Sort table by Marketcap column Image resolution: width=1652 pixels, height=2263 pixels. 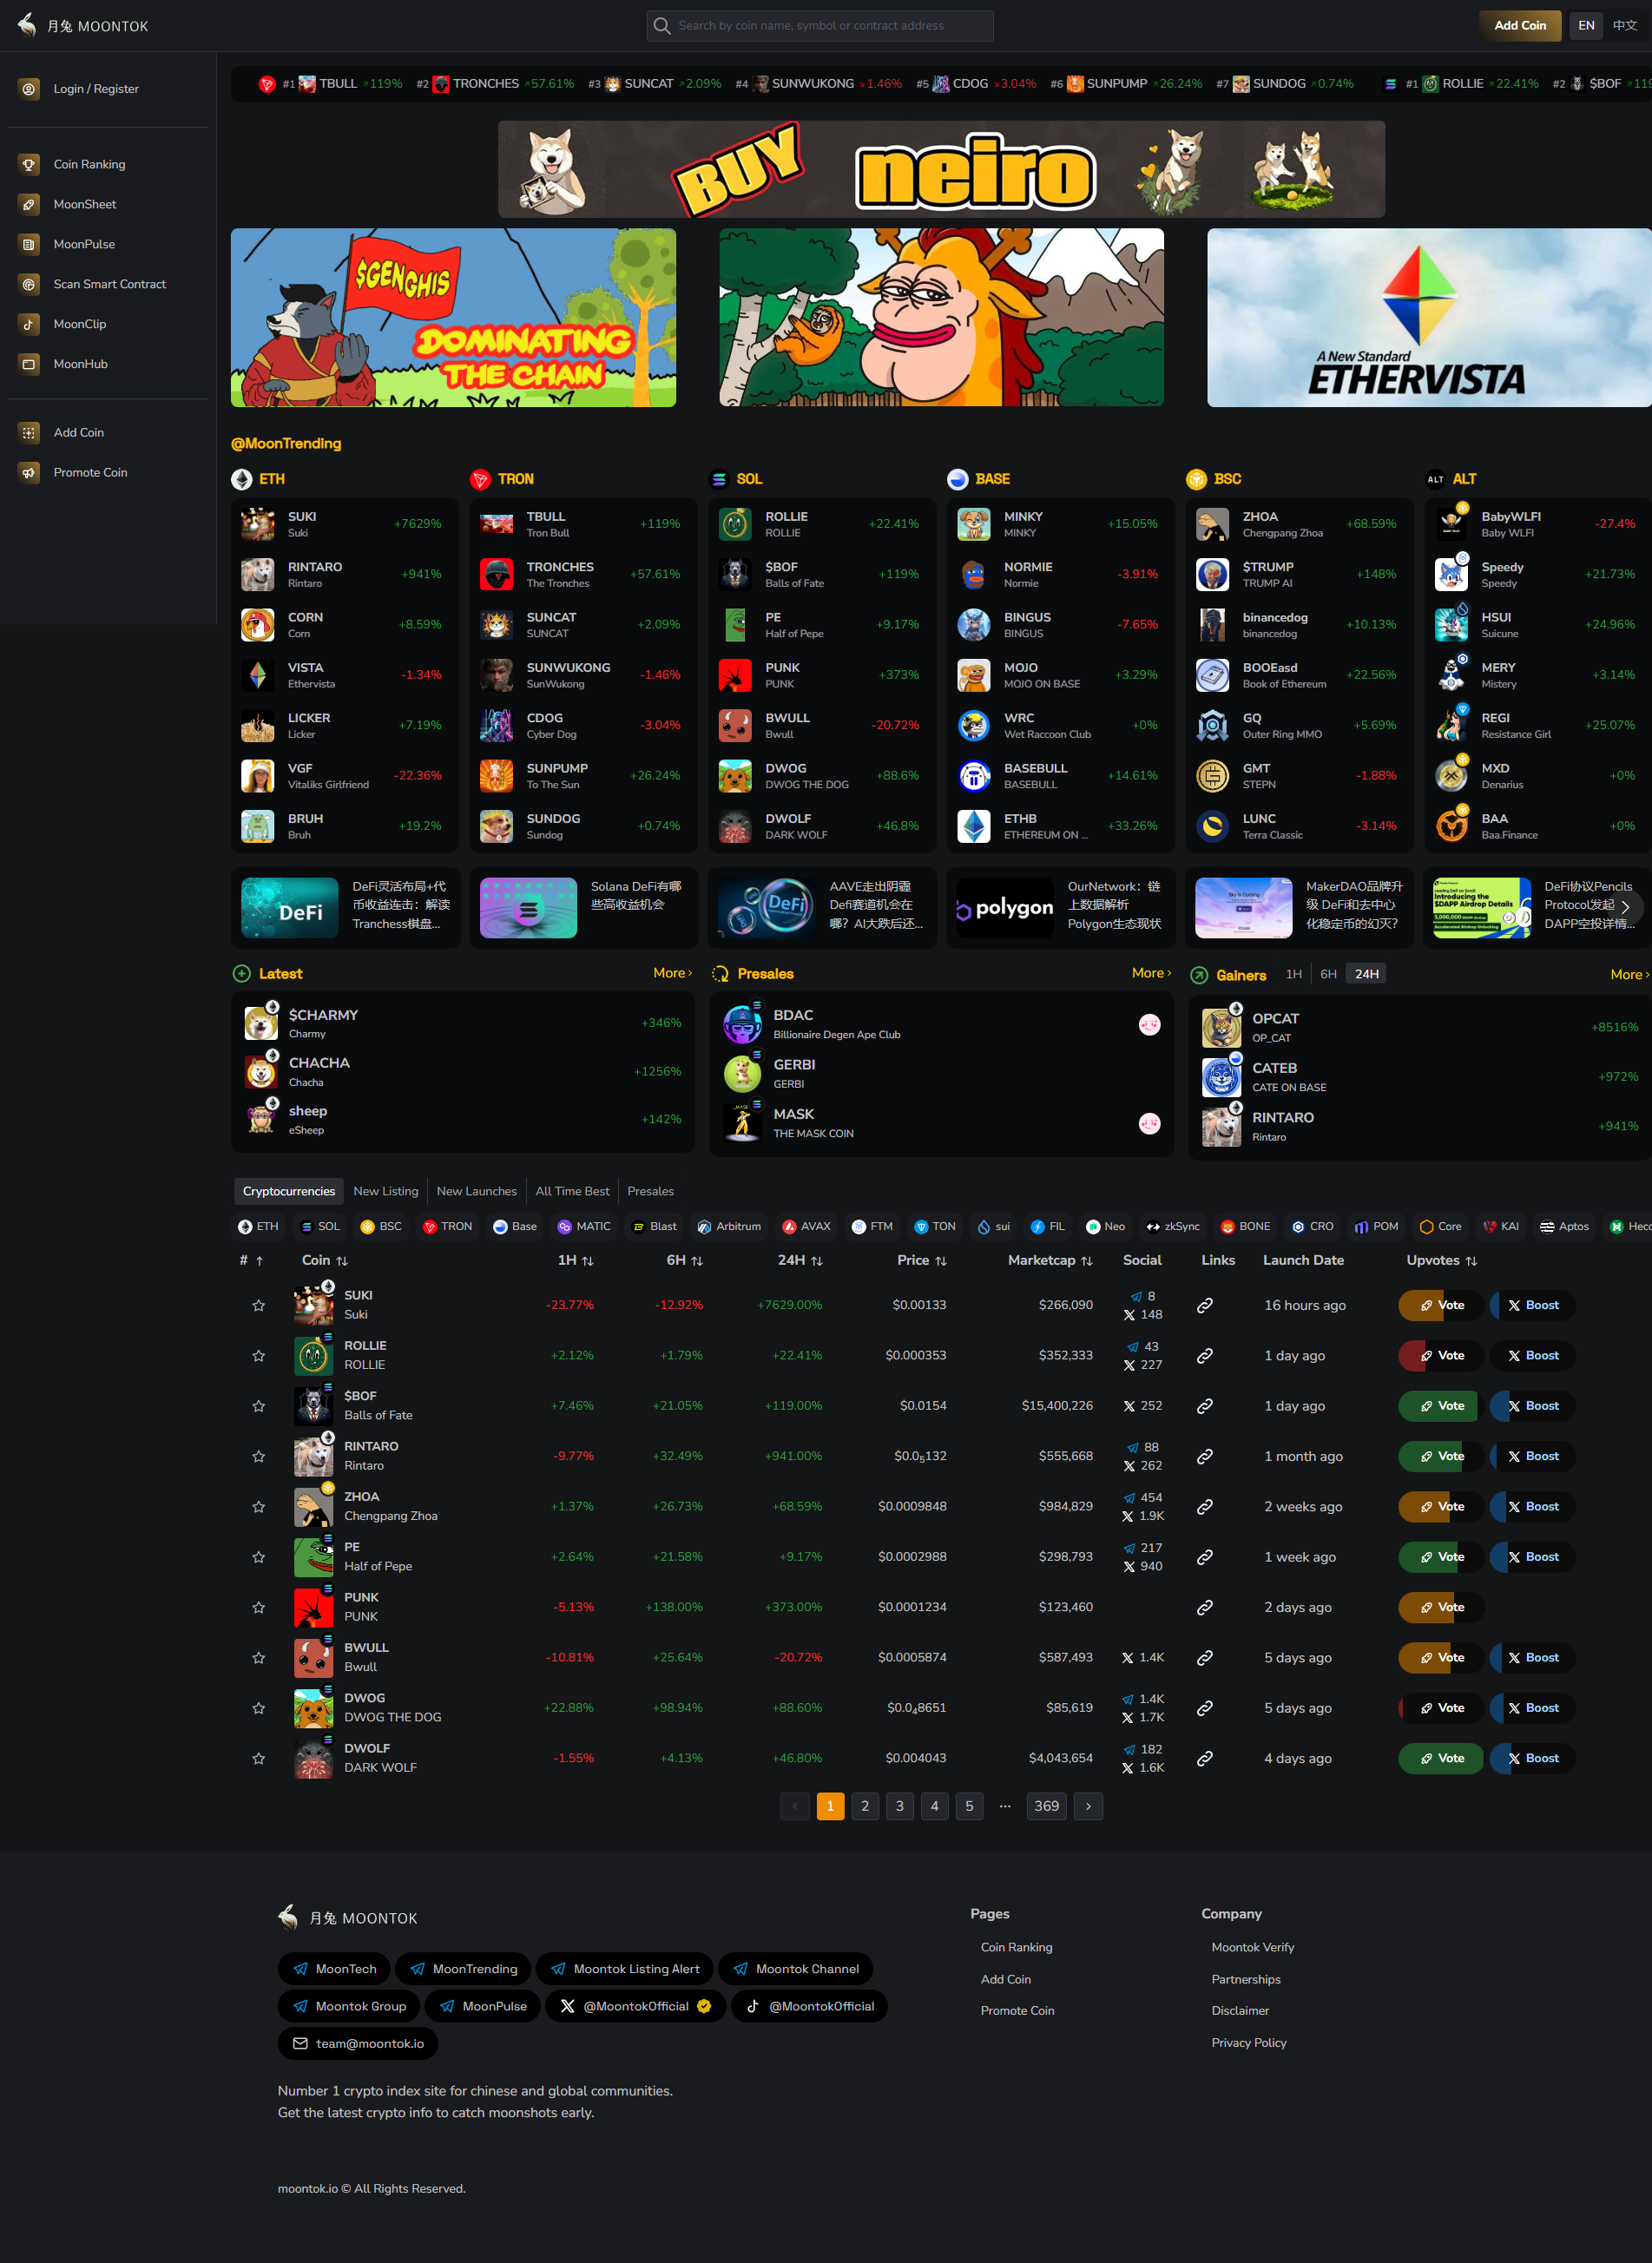click(x=1049, y=1260)
